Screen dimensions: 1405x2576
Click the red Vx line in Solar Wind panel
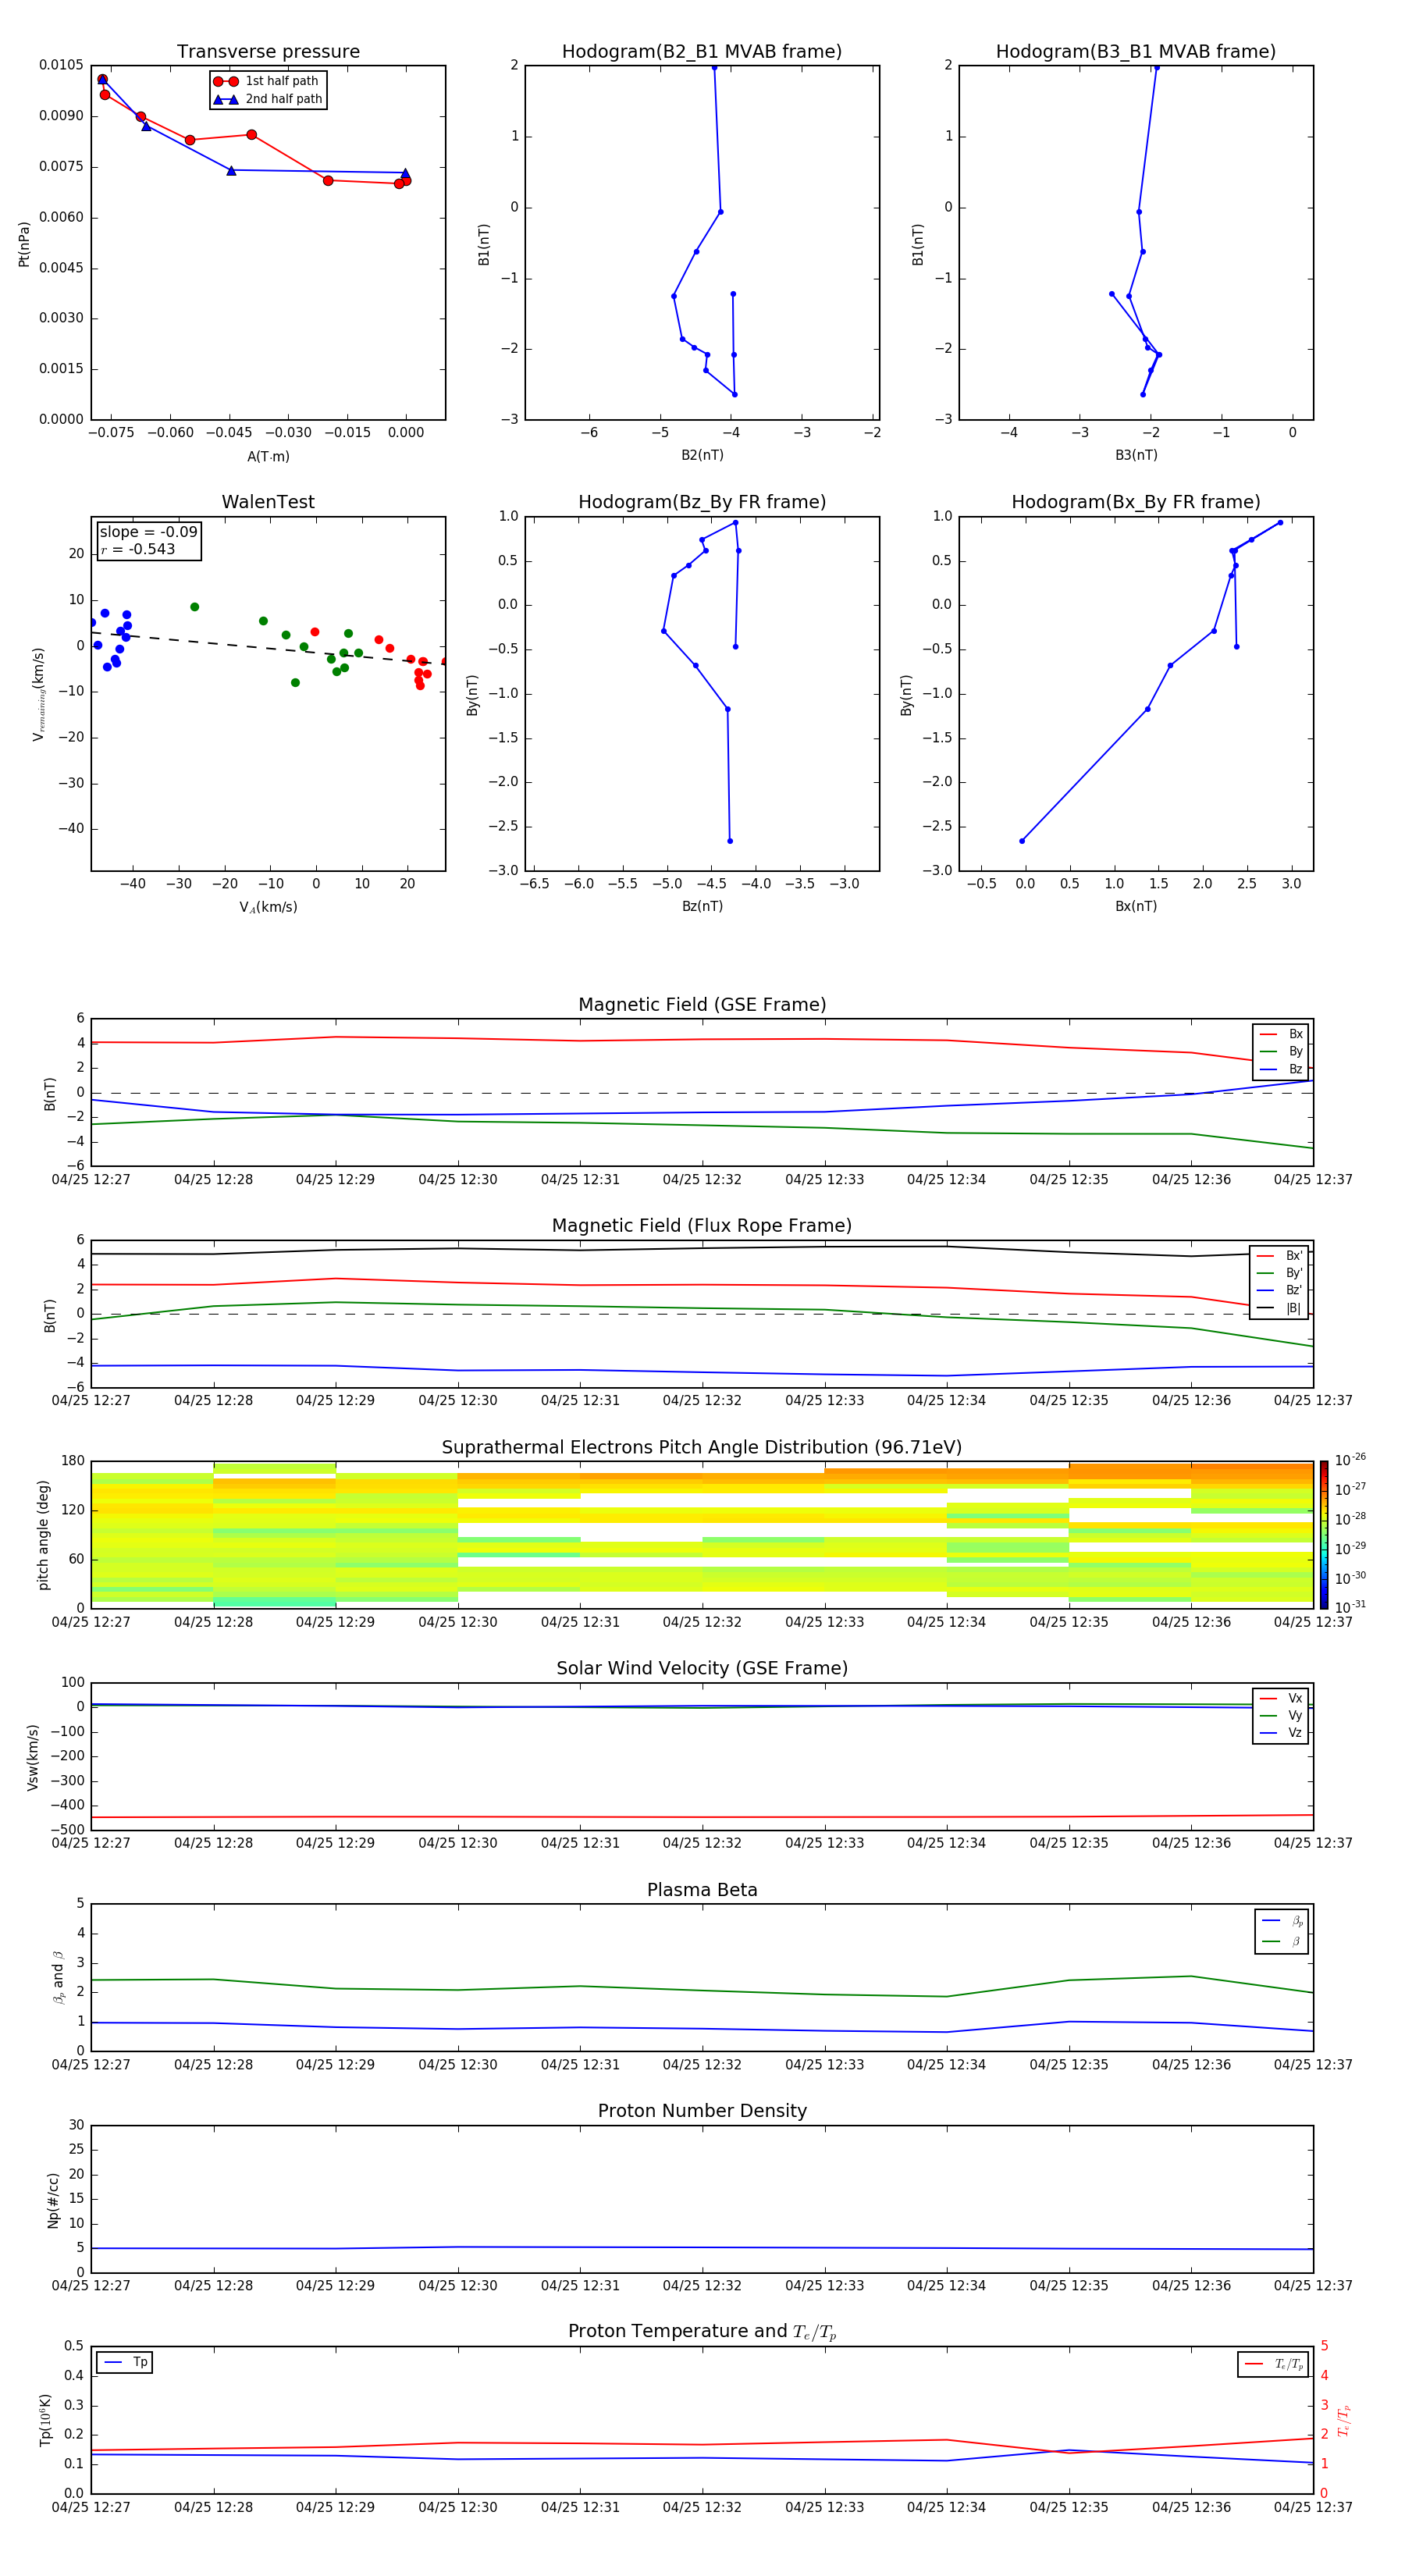point(702,1817)
